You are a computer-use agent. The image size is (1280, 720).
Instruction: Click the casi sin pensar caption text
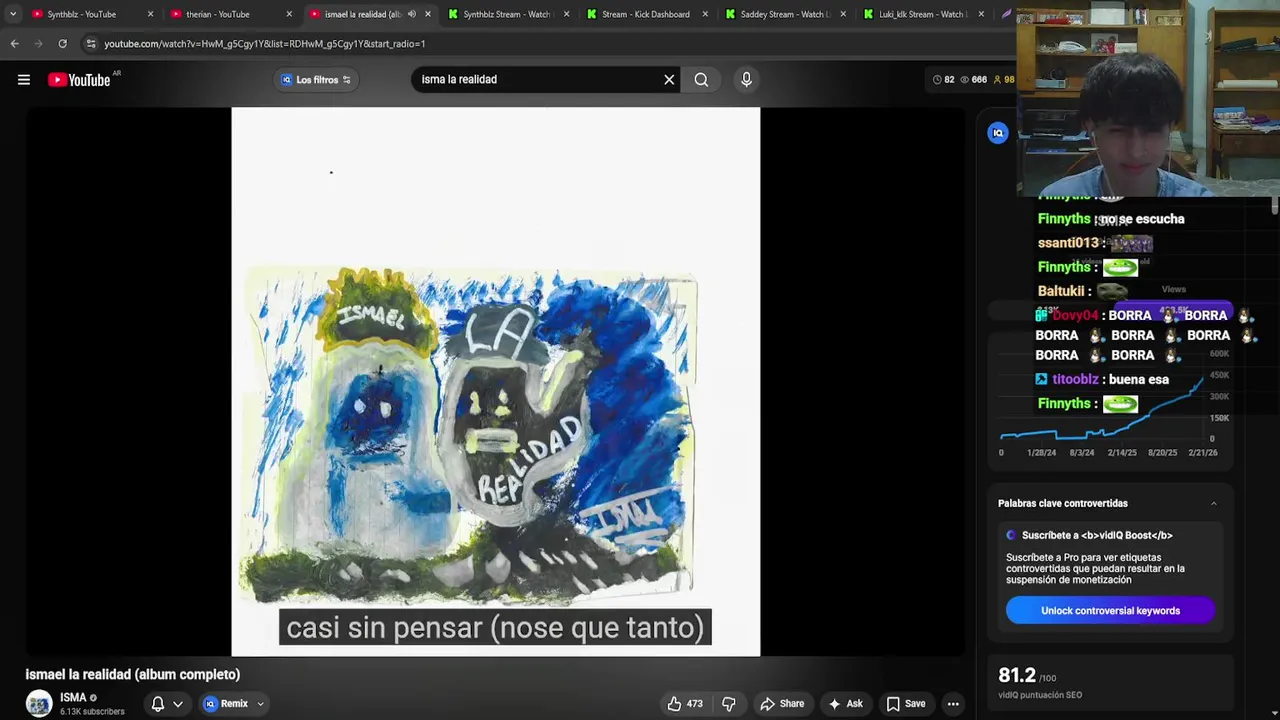[x=495, y=627]
